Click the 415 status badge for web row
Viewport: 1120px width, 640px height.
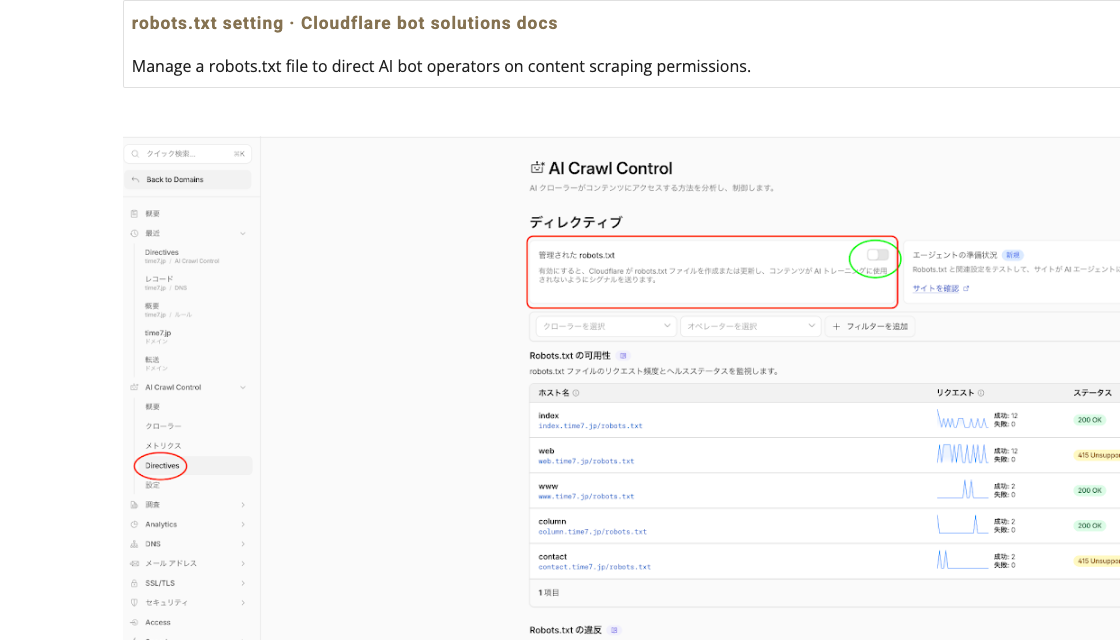click(1097, 455)
